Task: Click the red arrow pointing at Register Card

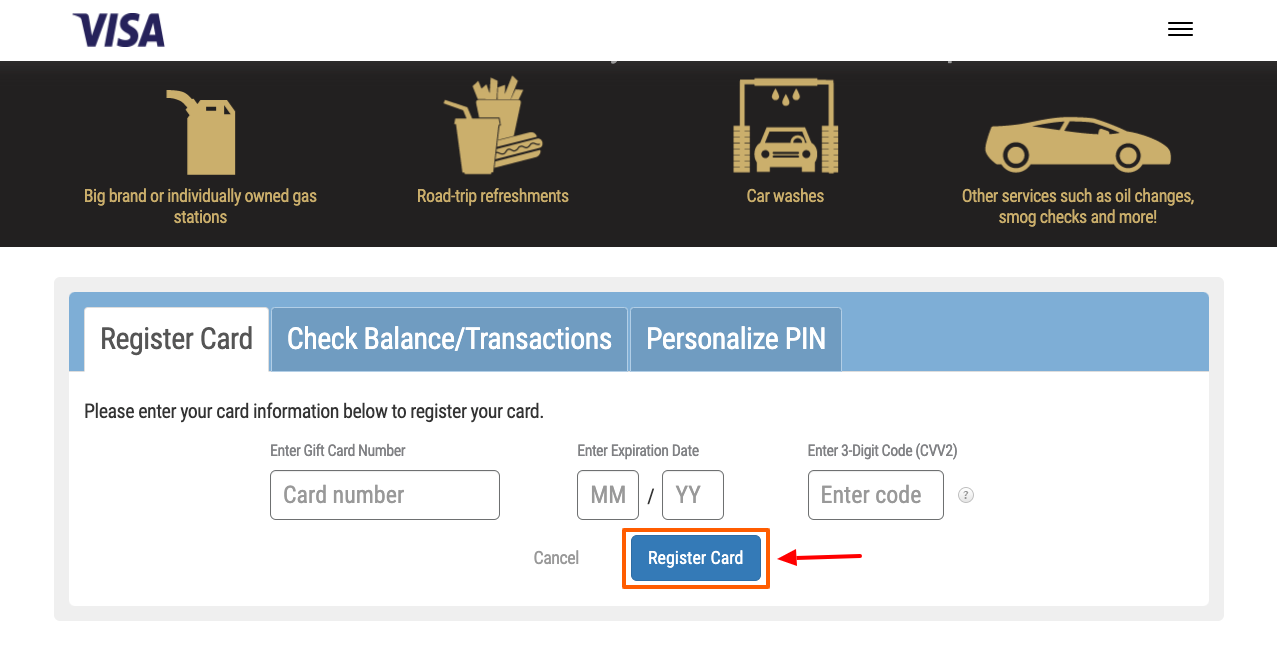Action: 816,557
